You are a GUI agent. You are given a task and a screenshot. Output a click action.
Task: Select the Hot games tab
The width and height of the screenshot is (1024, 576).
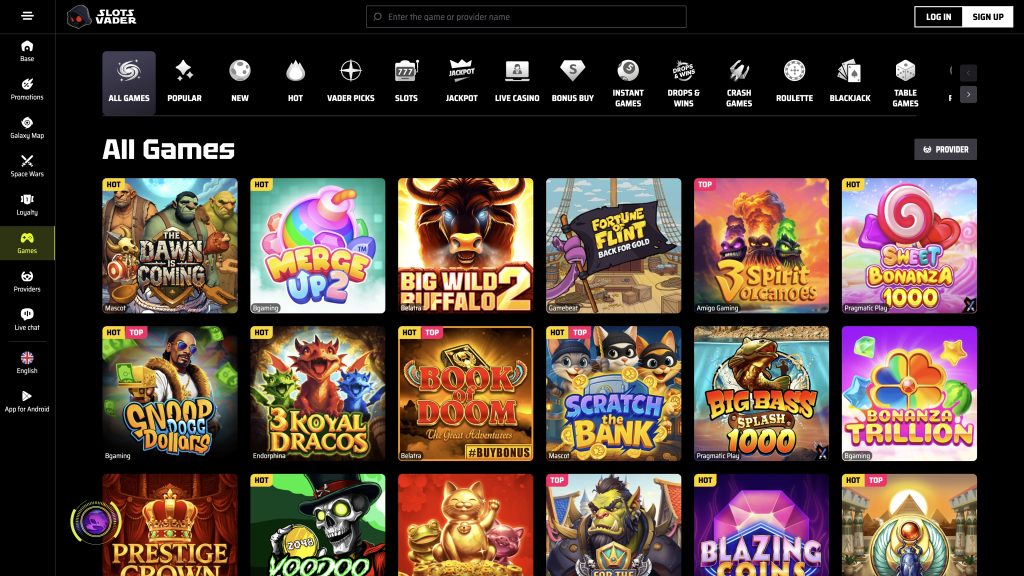[x=293, y=82]
